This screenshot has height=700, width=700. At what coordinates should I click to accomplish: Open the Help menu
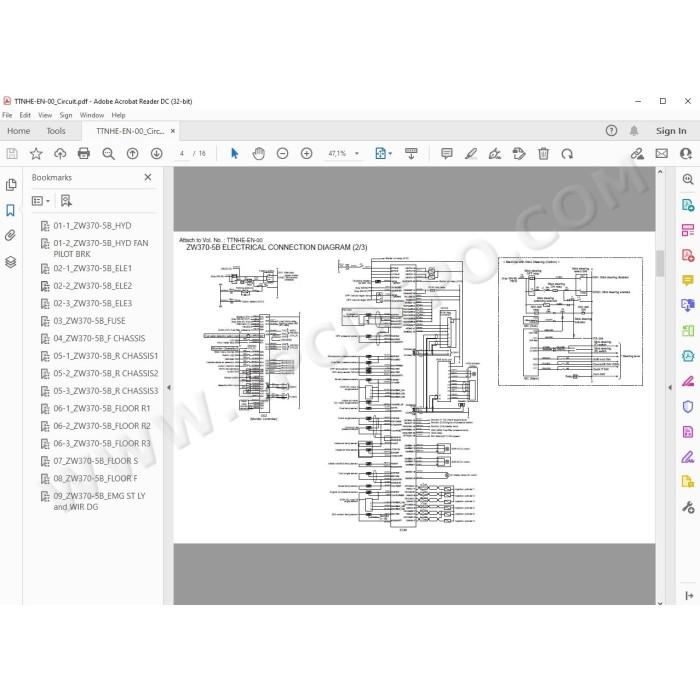click(118, 115)
